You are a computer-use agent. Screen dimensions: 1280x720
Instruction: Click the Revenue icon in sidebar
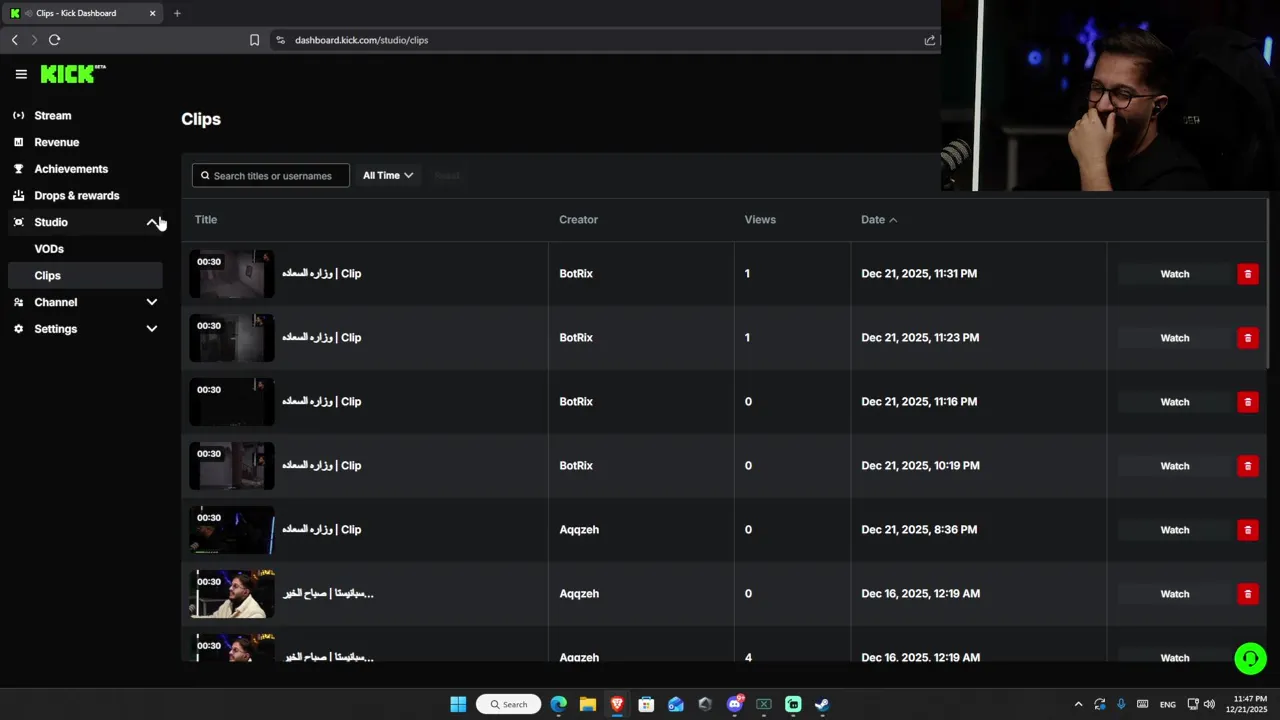tap(18, 142)
